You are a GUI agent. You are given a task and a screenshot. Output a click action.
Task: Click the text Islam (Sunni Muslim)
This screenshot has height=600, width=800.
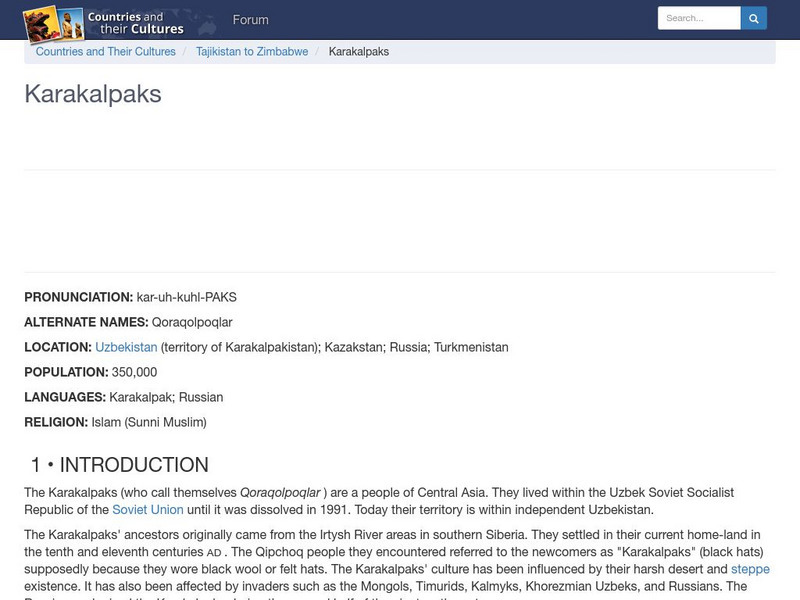tap(149, 422)
